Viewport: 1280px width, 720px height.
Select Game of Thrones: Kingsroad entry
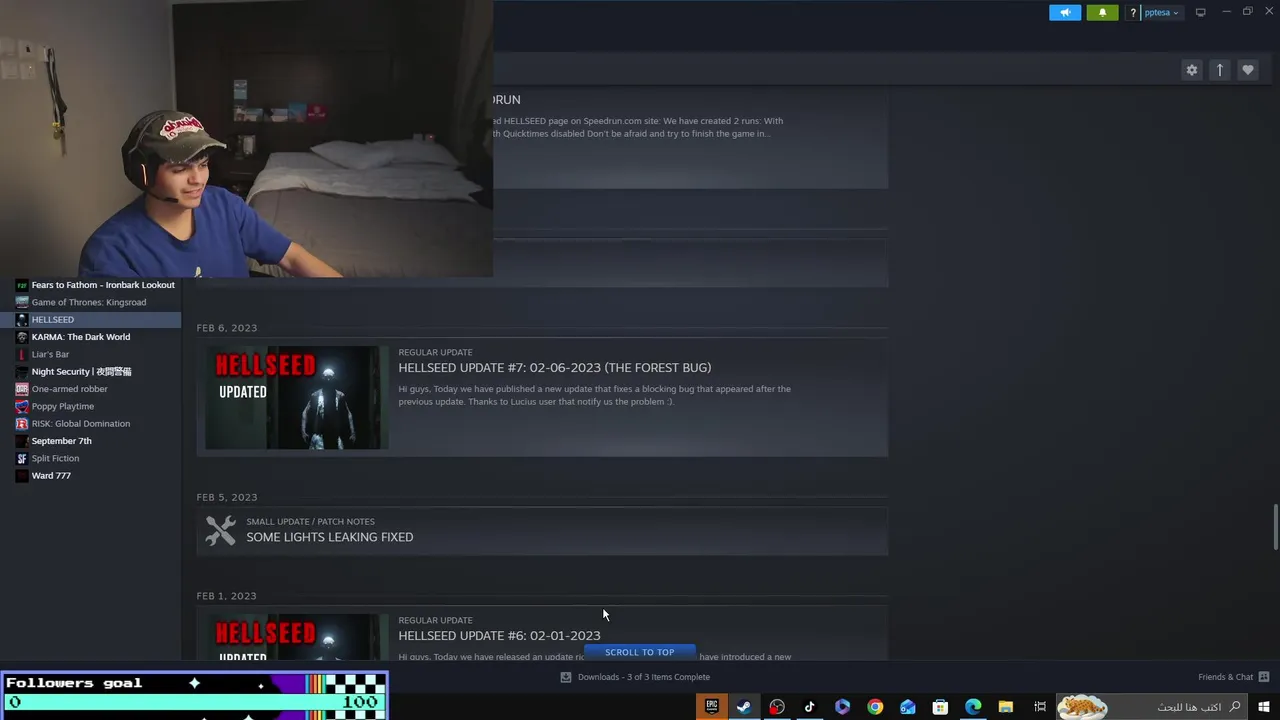tap(90, 302)
